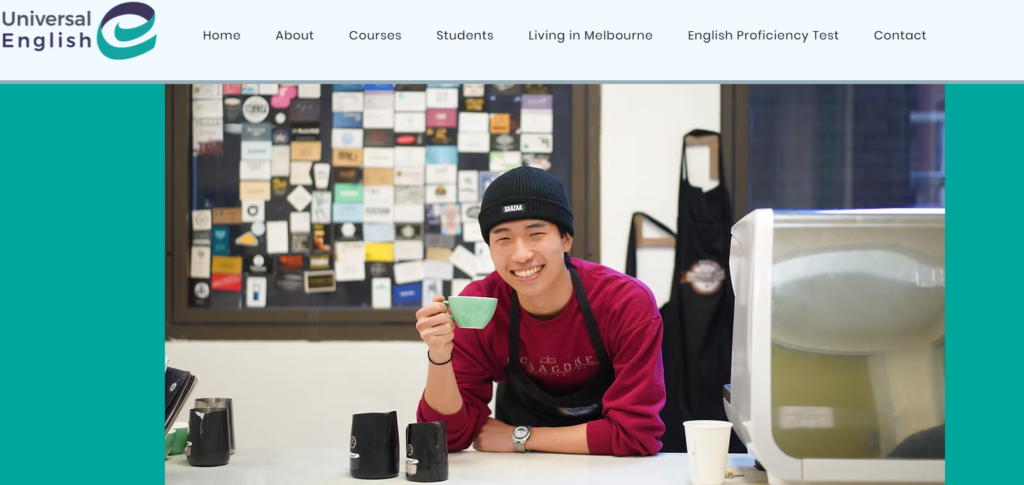Click the green coffee cup in photo
Screen dimensions: 1024x485
click(x=470, y=311)
